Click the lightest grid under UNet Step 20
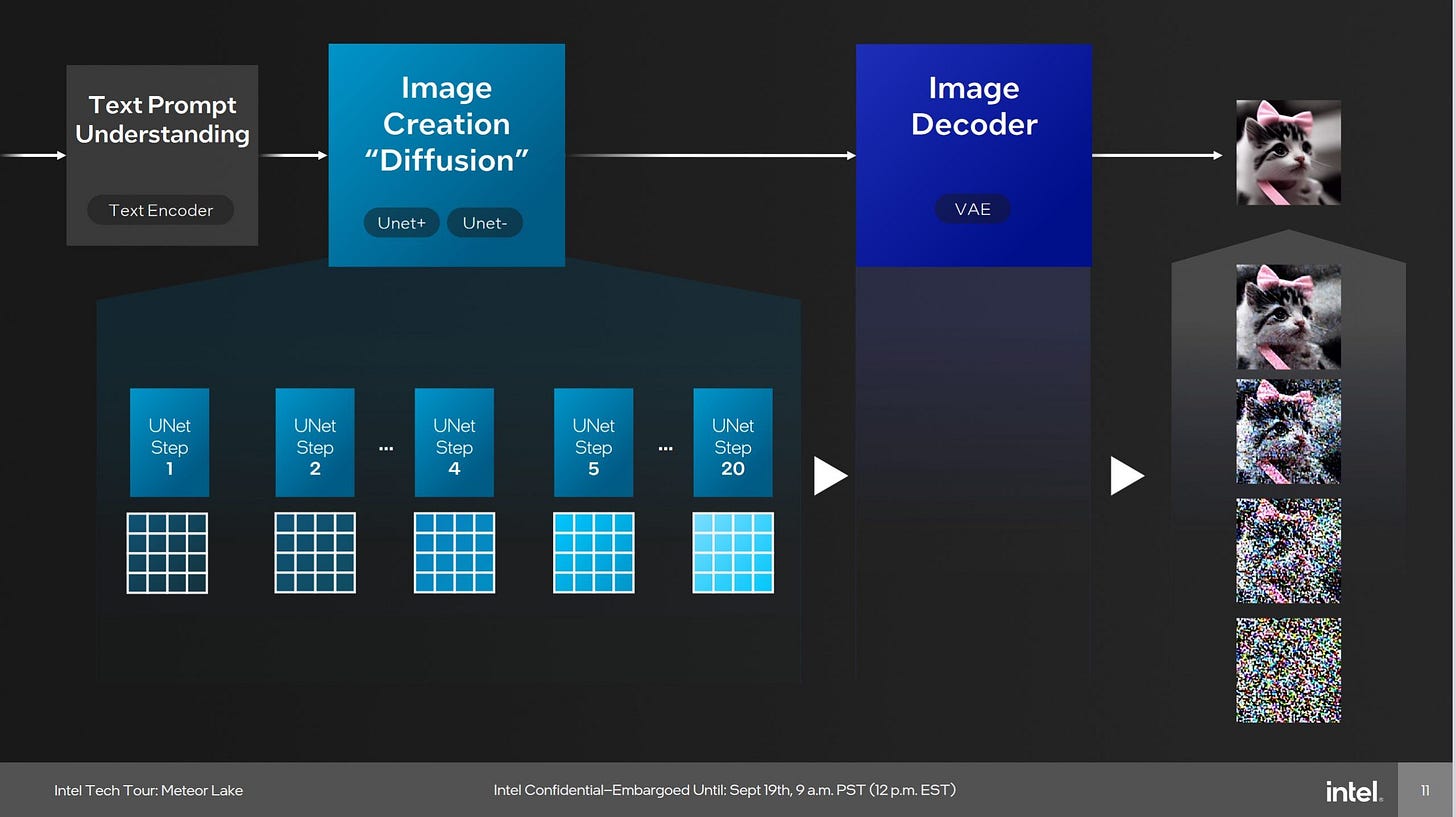Image resolution: width=1456 pixels, height=817 pixels. click(733, 553)
